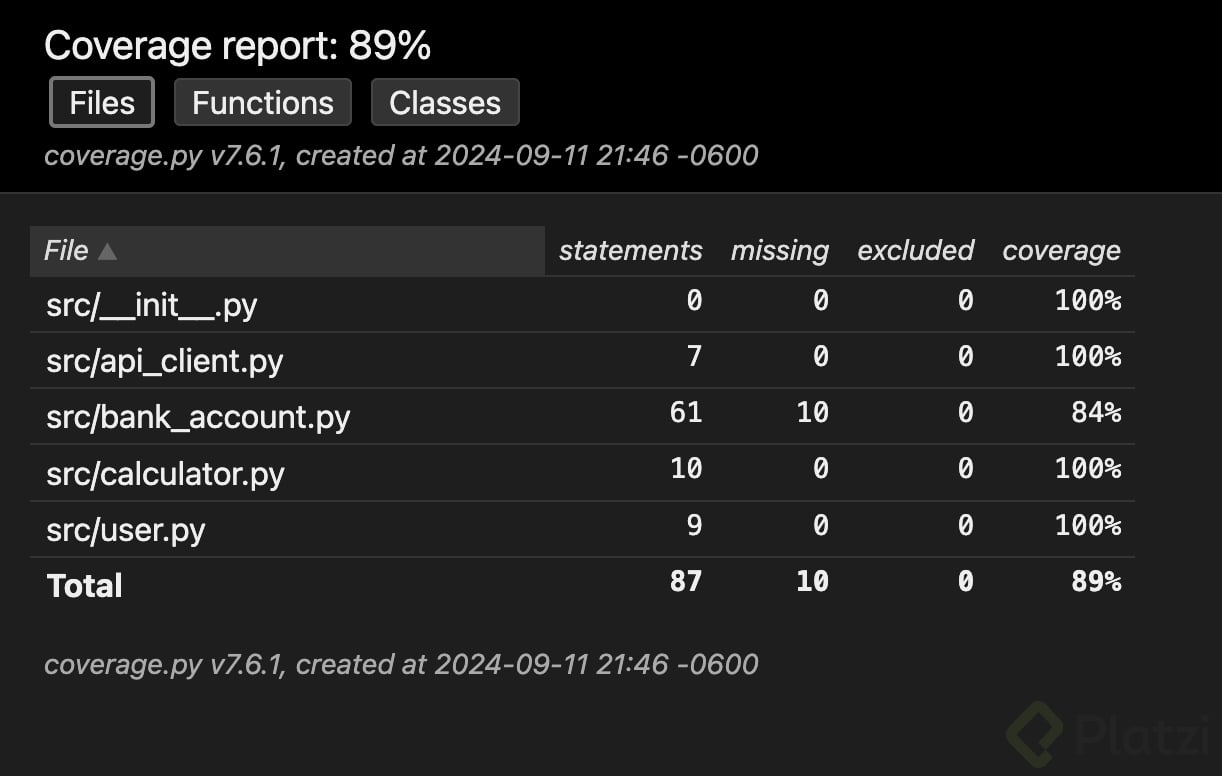Open the src/bank_account.py file link
1222x776 pixels.
click(x=198, y=417)
